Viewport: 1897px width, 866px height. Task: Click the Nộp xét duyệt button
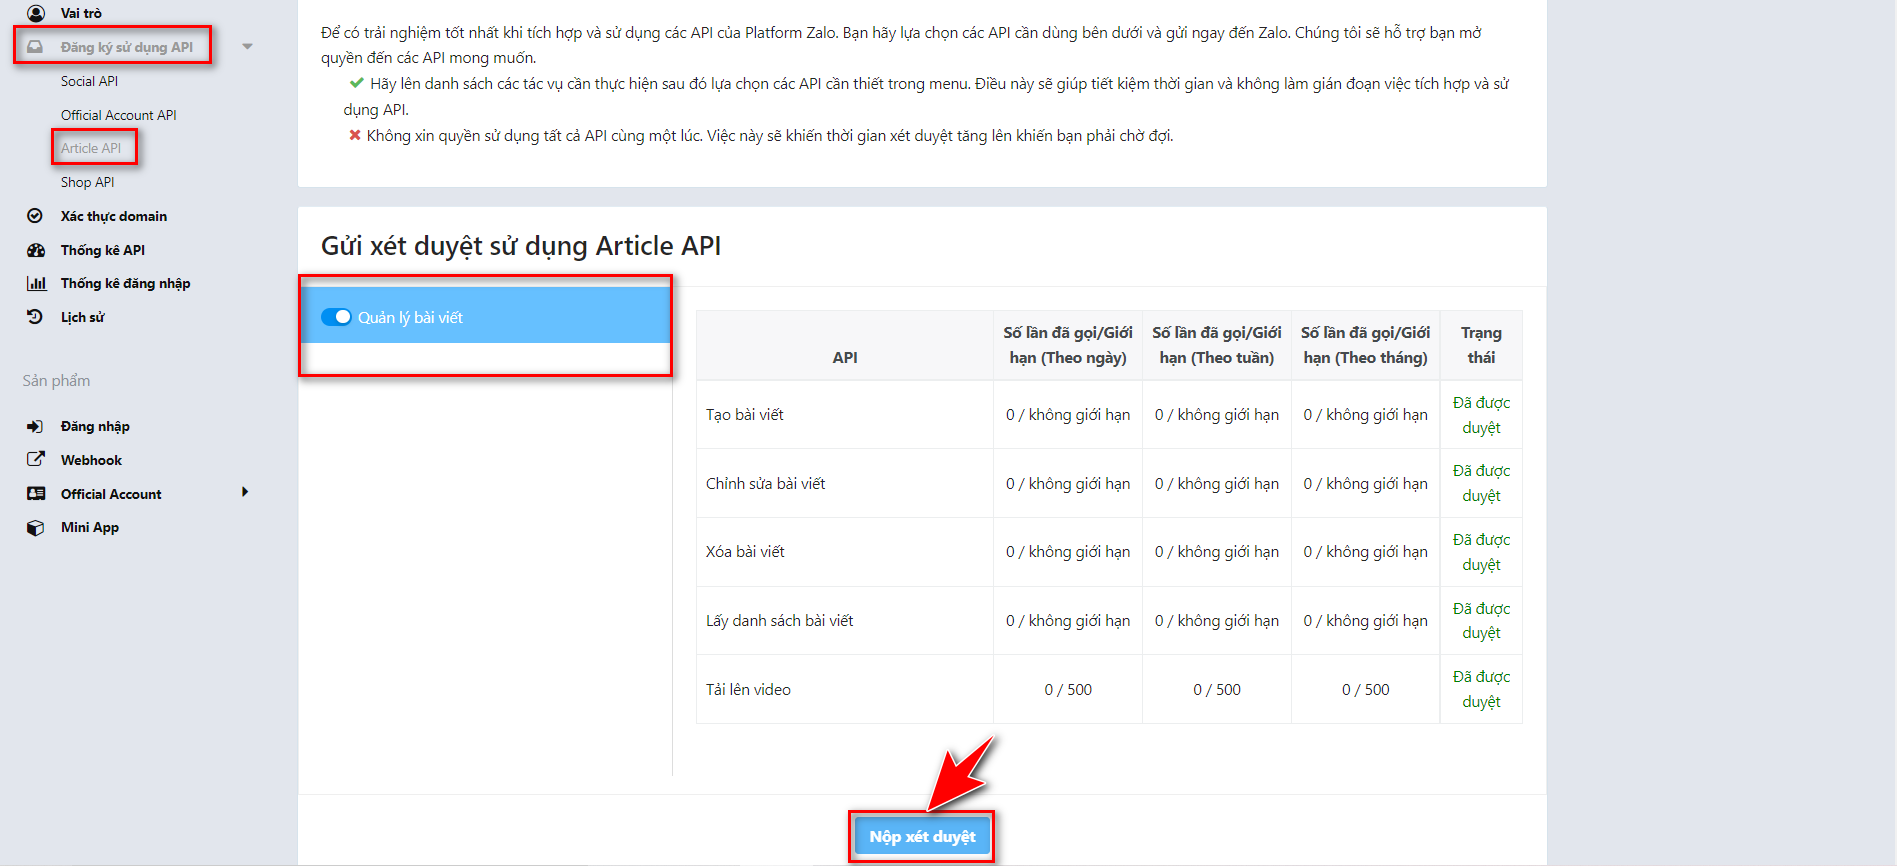922,837
